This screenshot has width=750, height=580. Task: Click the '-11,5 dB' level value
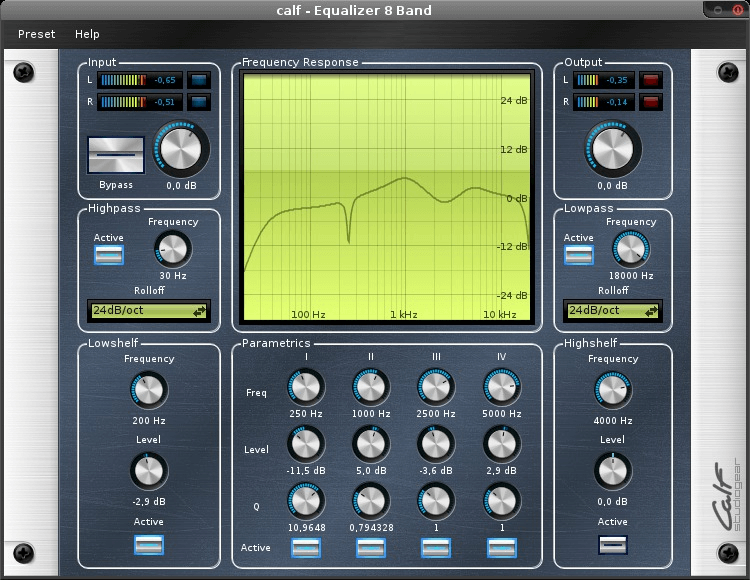coord(306,471)
